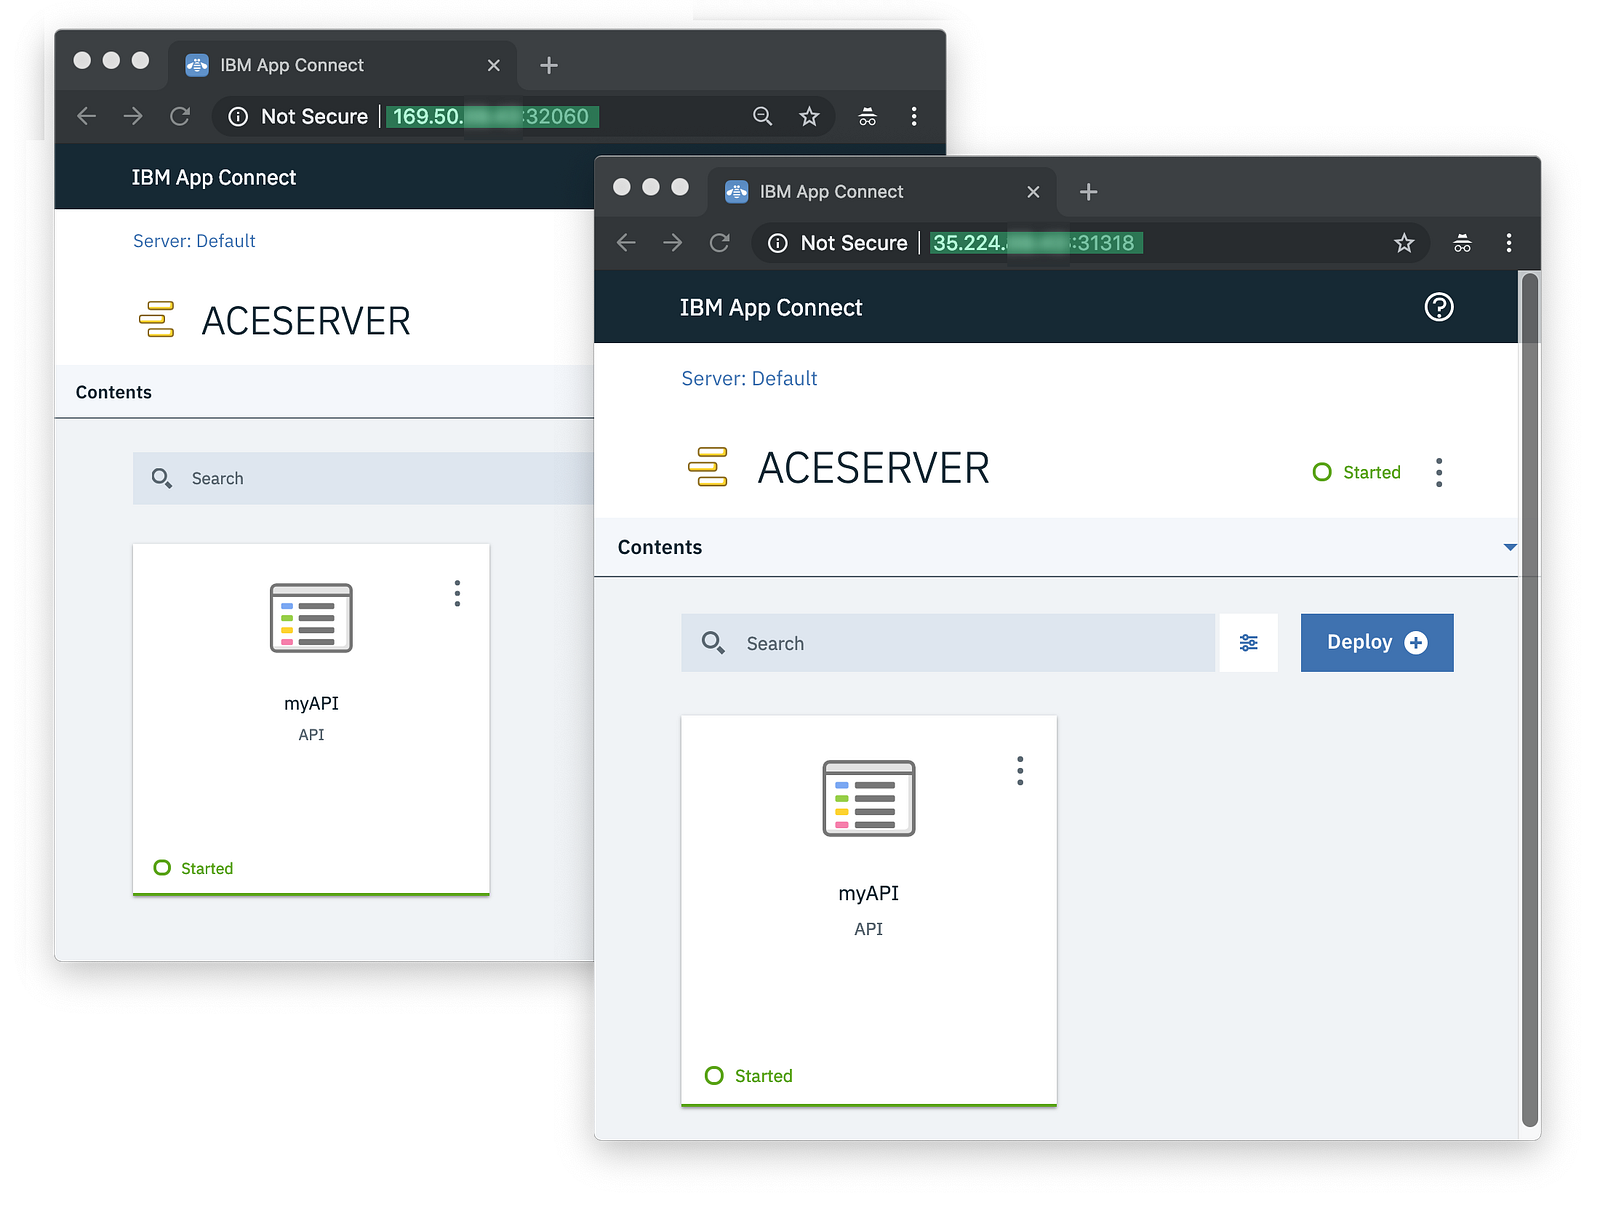
Task: Click ACESERVER title in back window
Action: [x=306, y=321]
